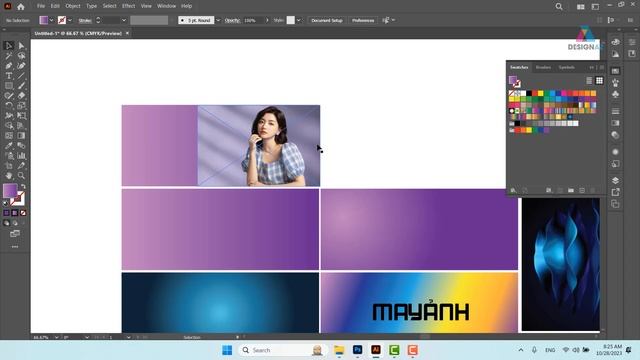Select the Hand tool
The width and height of the screenshot is (640, 360).
coord(9,176)
